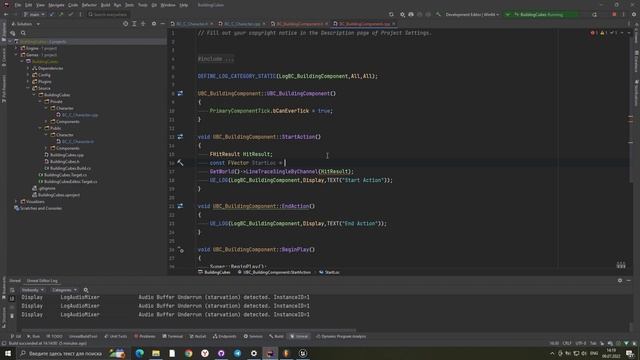Select BuildingCubes.uproject file in tree

click(x=56, y=195)
